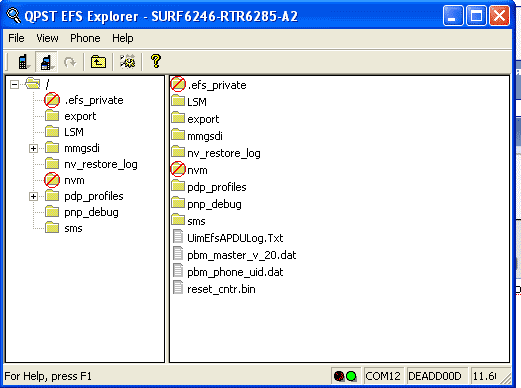The height and width of the screenshot is (388, 521).
Task: Click the open root folder icon in tree
Action: point(33,84)
